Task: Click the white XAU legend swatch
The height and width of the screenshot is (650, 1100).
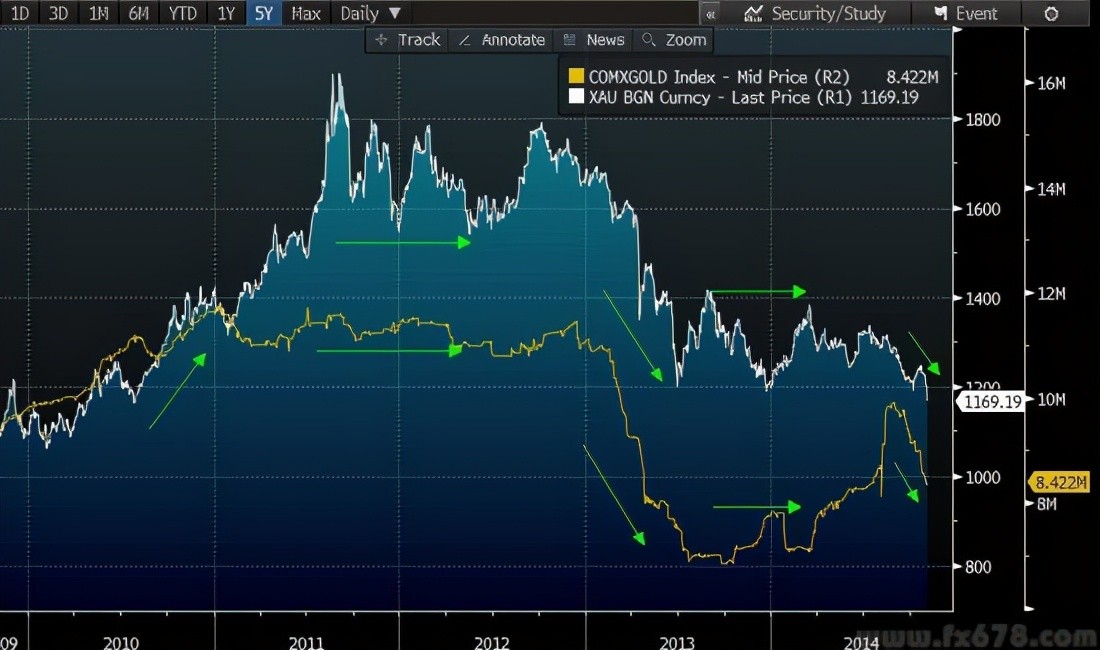Action: [575, 97]
